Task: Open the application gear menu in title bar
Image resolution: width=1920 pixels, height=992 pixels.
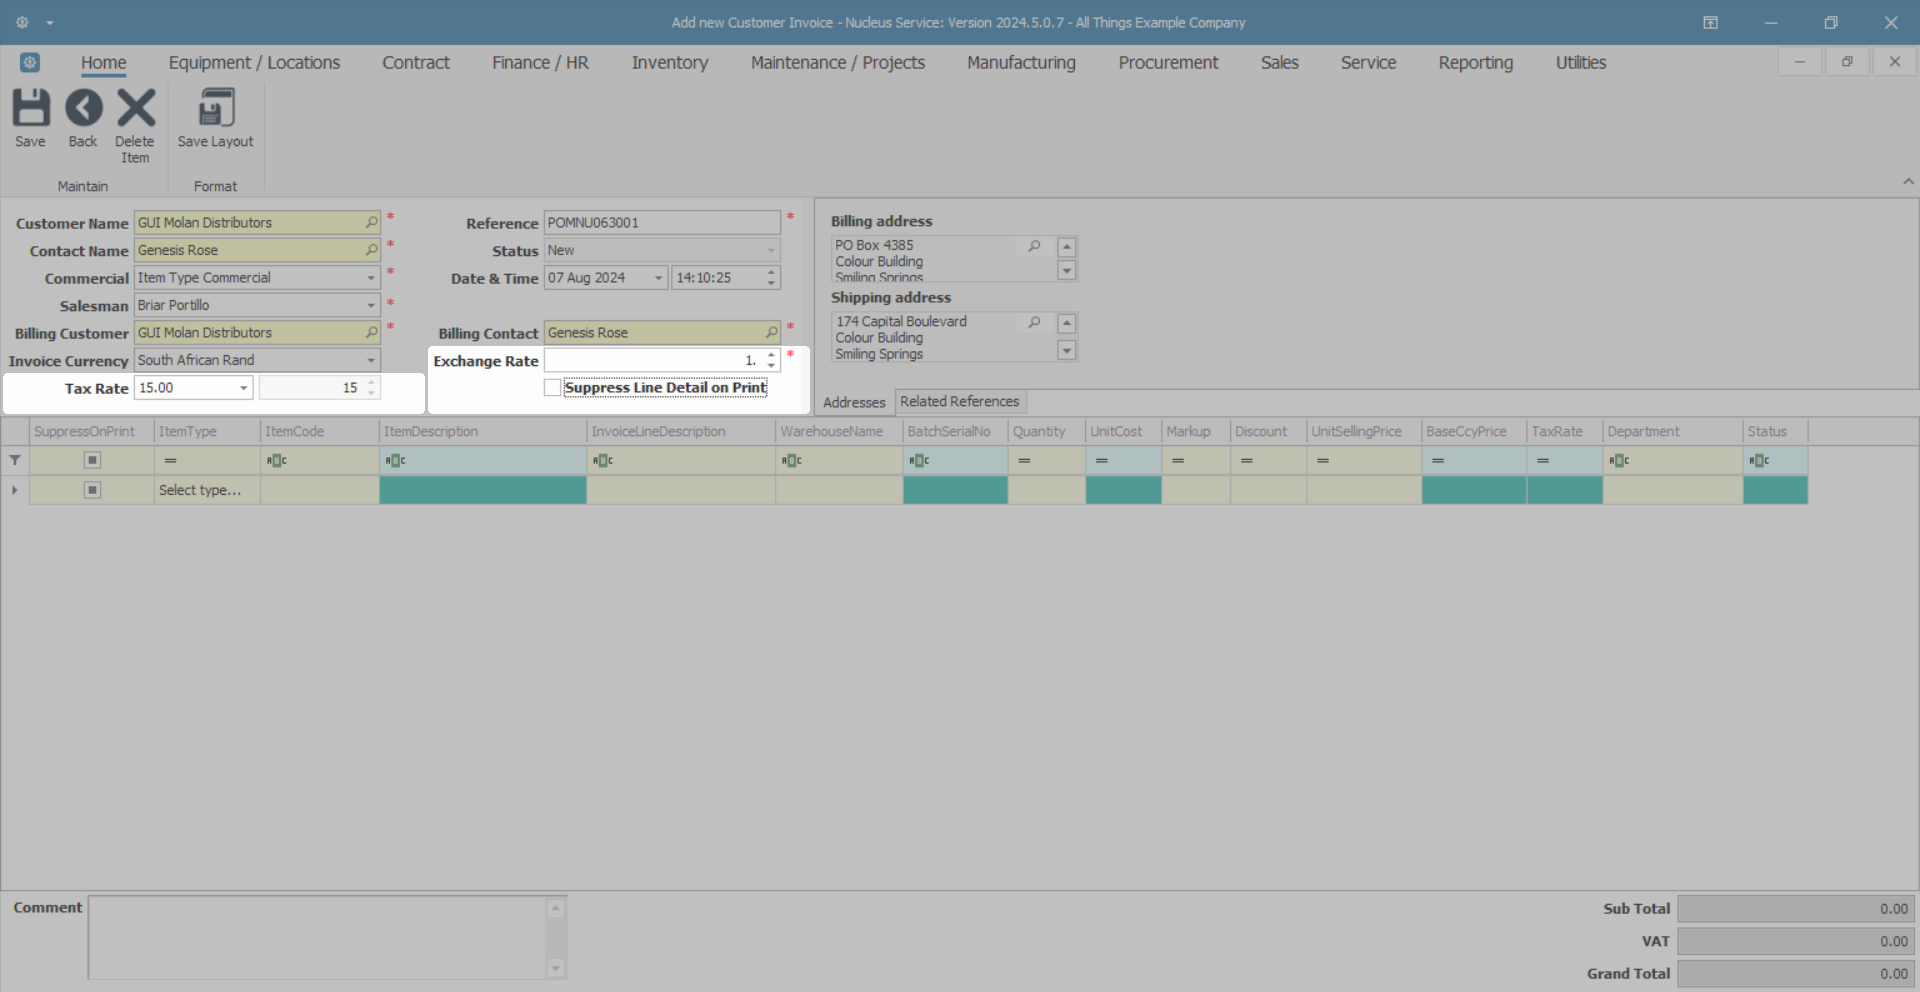Action: [22, 22]
